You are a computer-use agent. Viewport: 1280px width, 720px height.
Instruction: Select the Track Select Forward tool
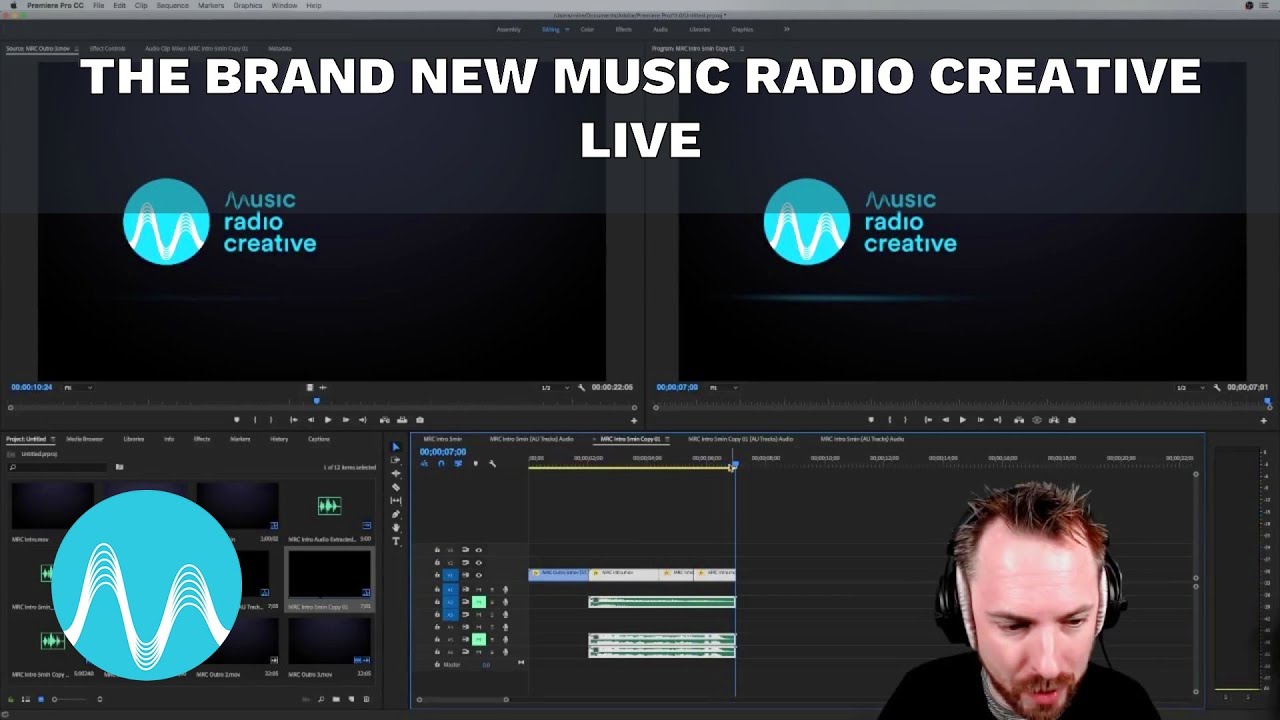tap(396, 461)
